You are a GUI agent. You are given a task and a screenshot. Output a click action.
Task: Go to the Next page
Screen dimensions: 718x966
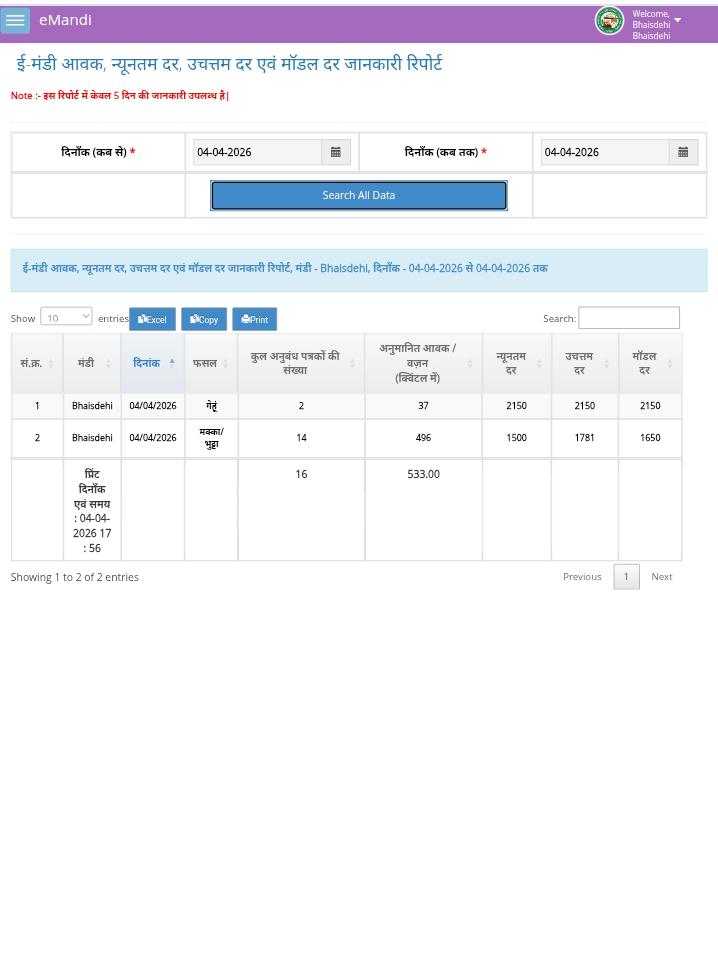[x=661, y=576]
